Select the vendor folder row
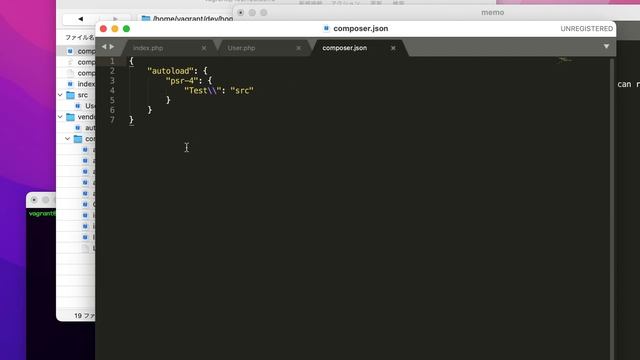 tap(76, 117)
